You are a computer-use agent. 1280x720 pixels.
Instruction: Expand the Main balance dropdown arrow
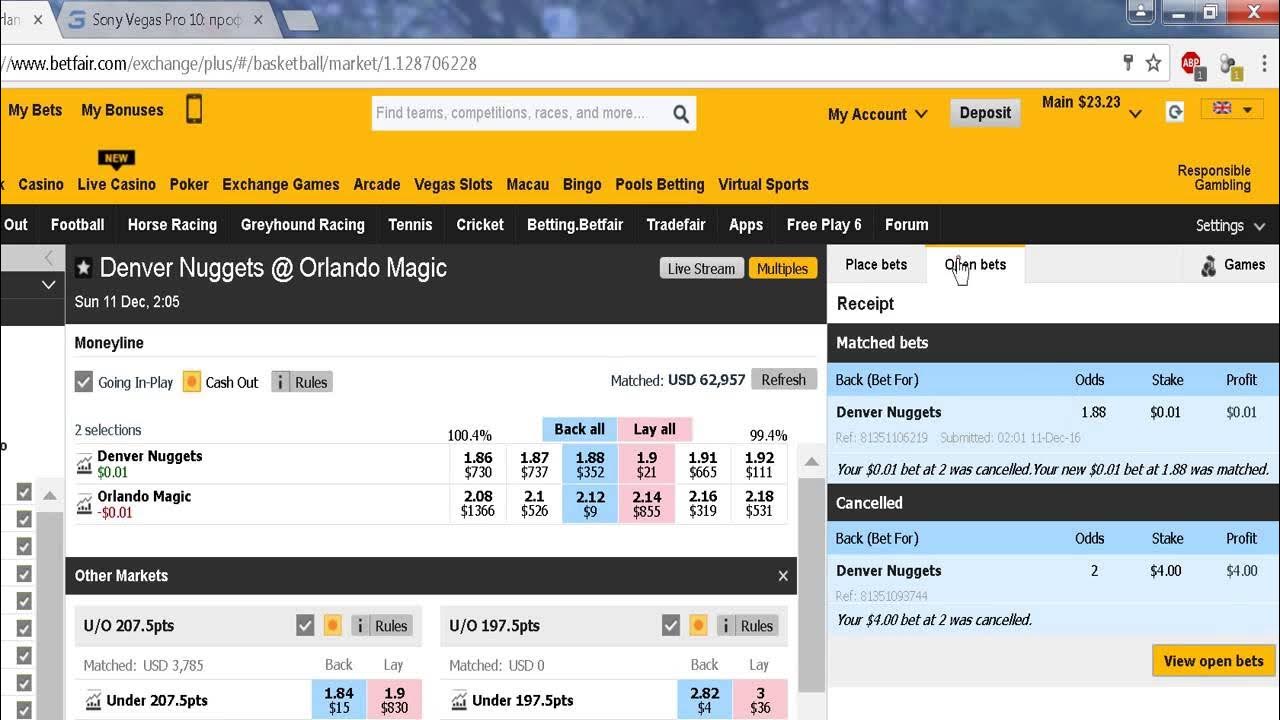tap(1135, 114)
